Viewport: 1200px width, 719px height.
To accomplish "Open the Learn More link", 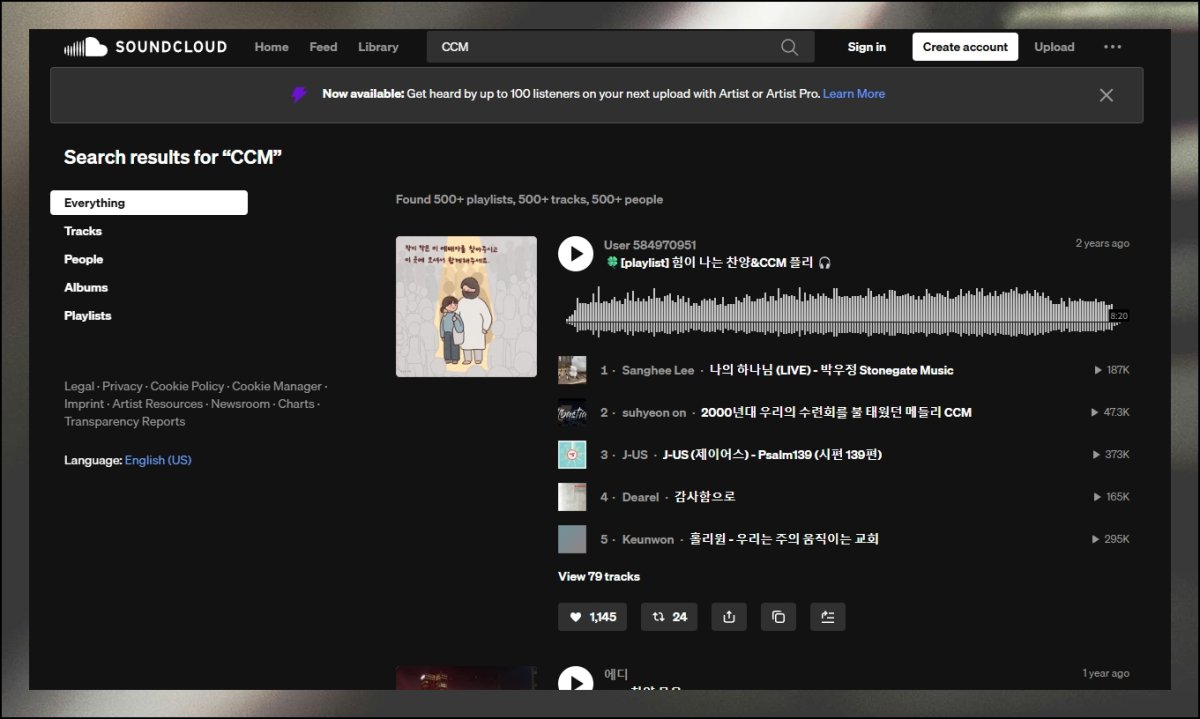I will (854, 94).
